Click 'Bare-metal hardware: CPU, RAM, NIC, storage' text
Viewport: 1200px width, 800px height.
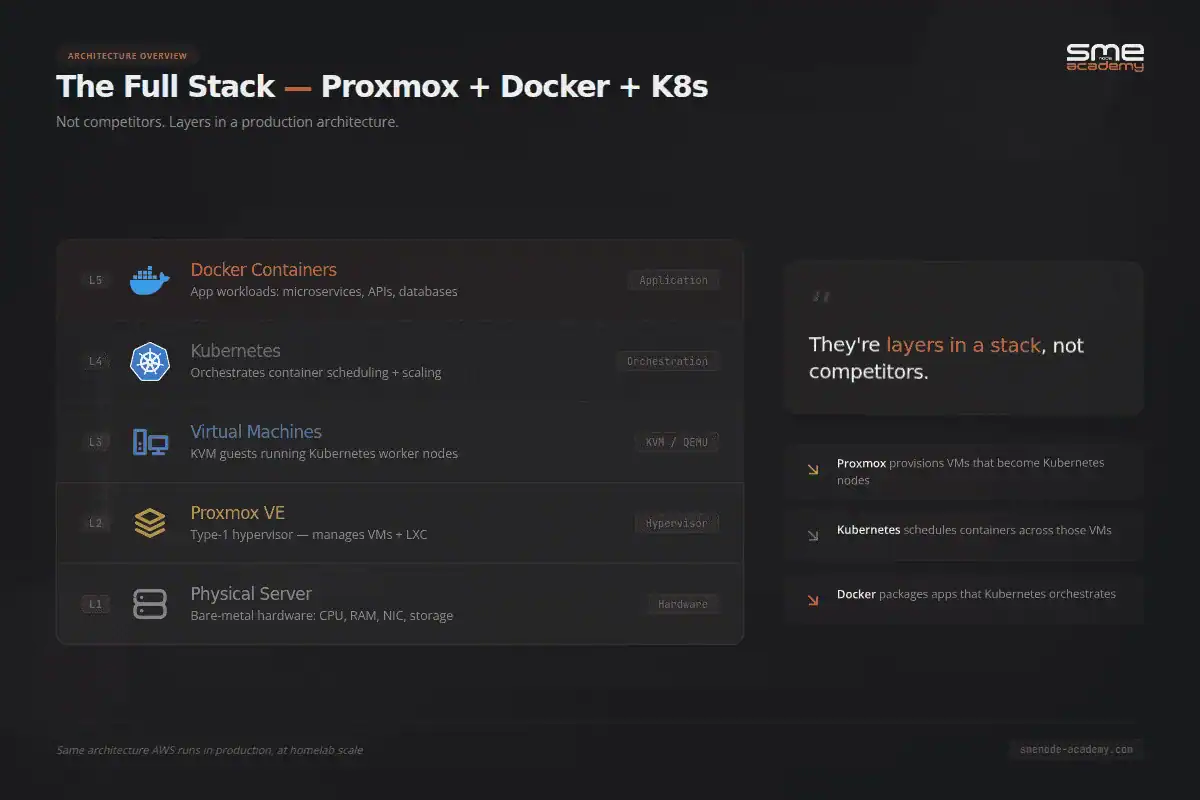(x=322, y=616)
